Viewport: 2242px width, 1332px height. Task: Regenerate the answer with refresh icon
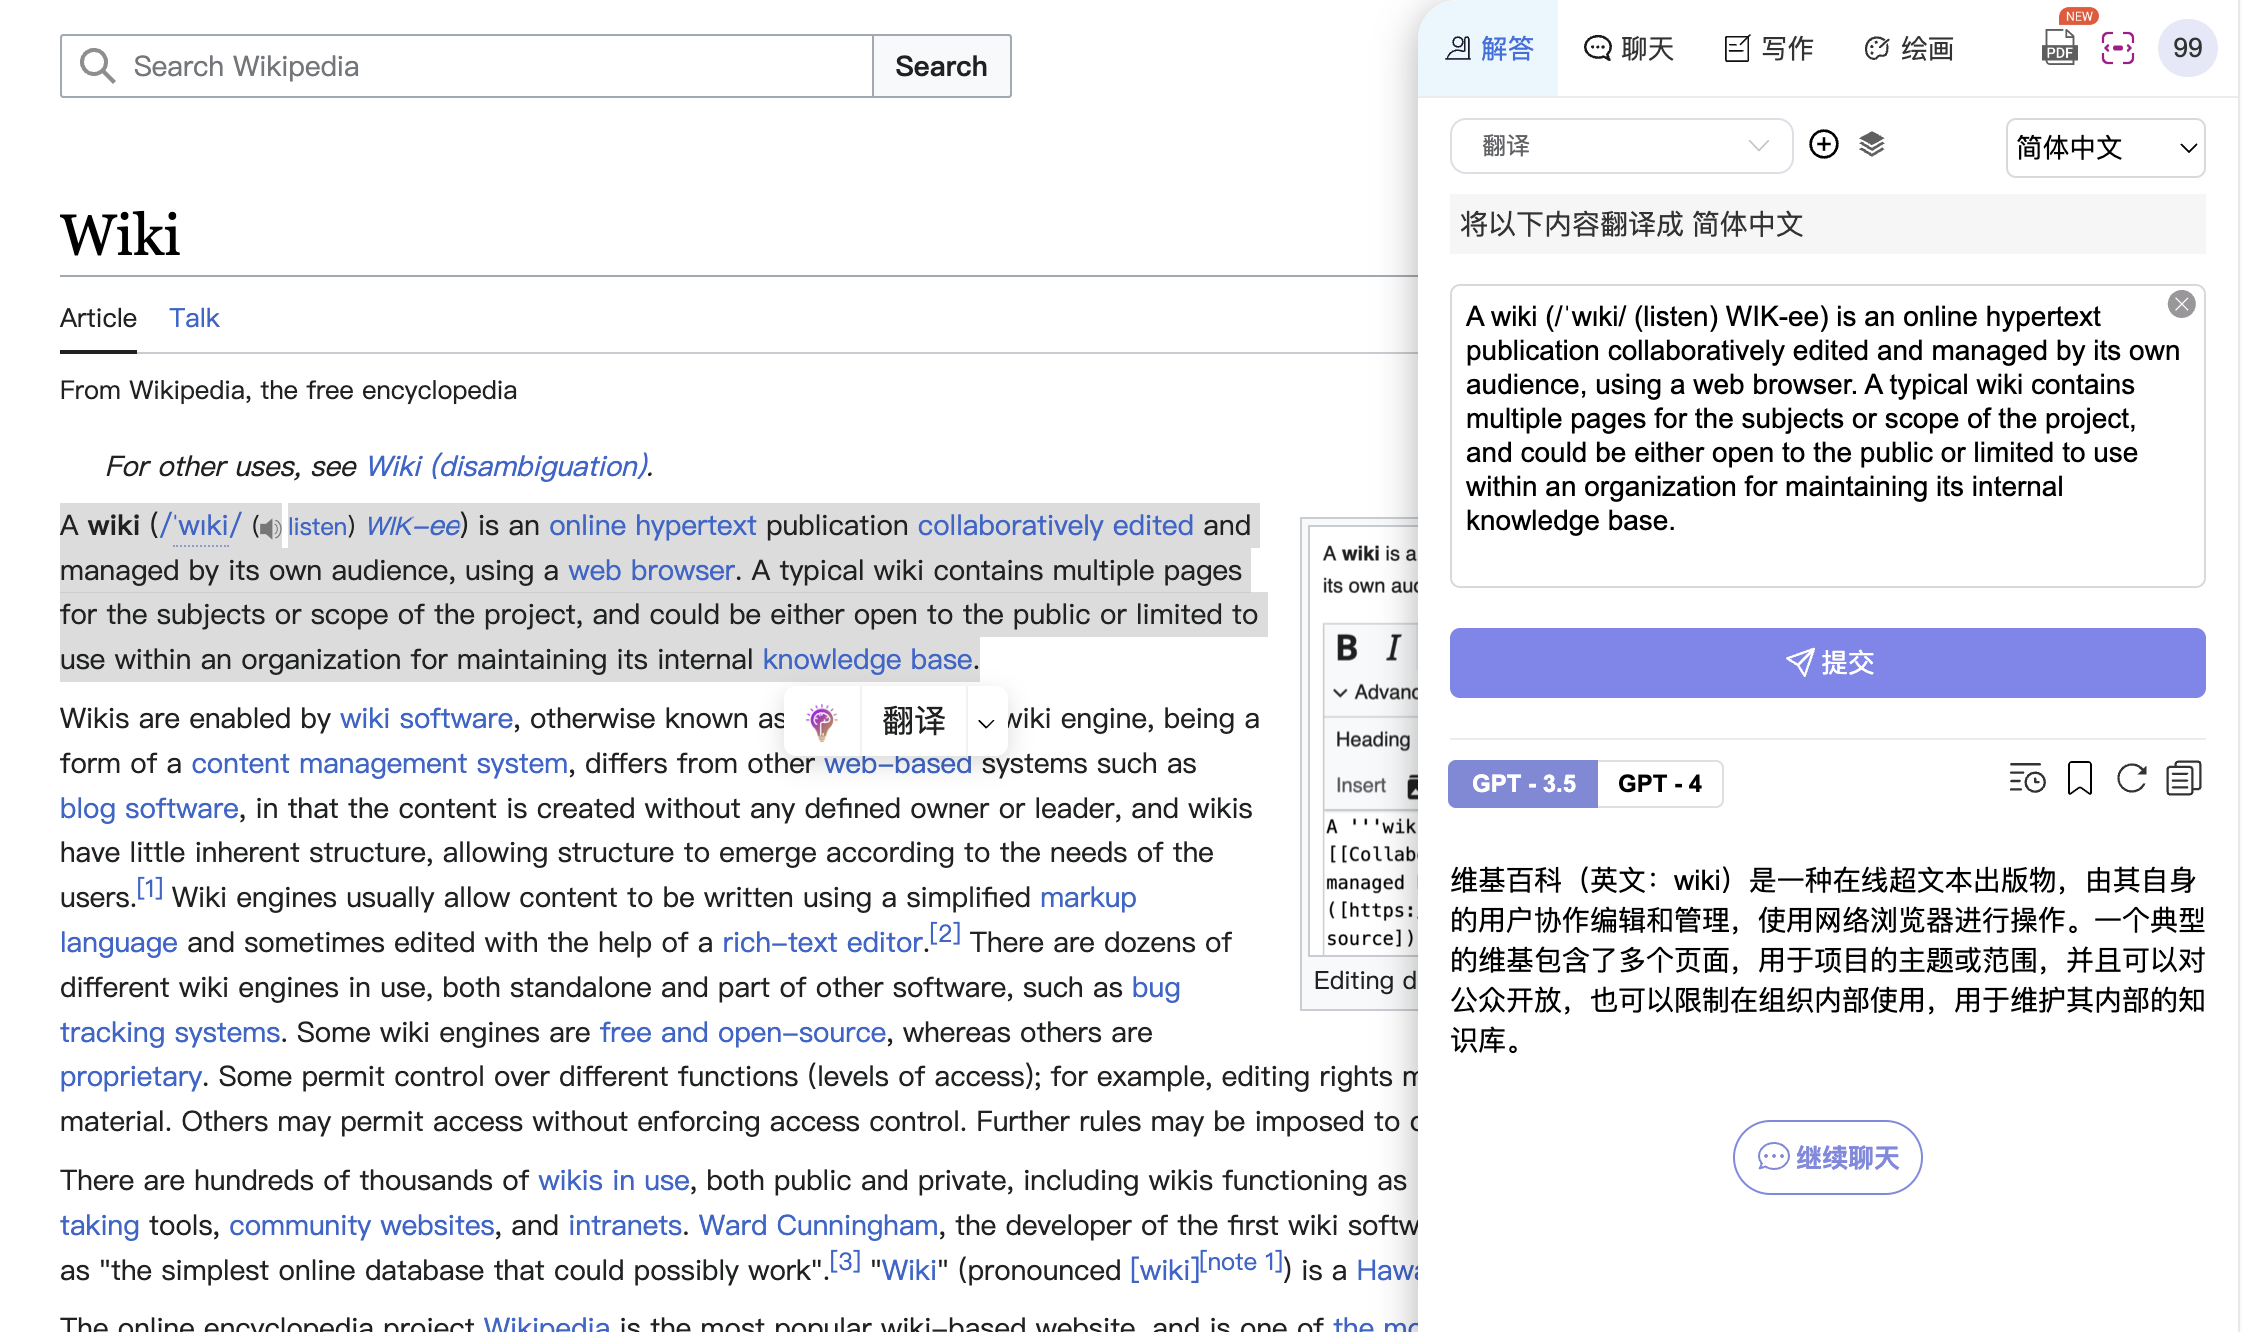pos(2131,778)
